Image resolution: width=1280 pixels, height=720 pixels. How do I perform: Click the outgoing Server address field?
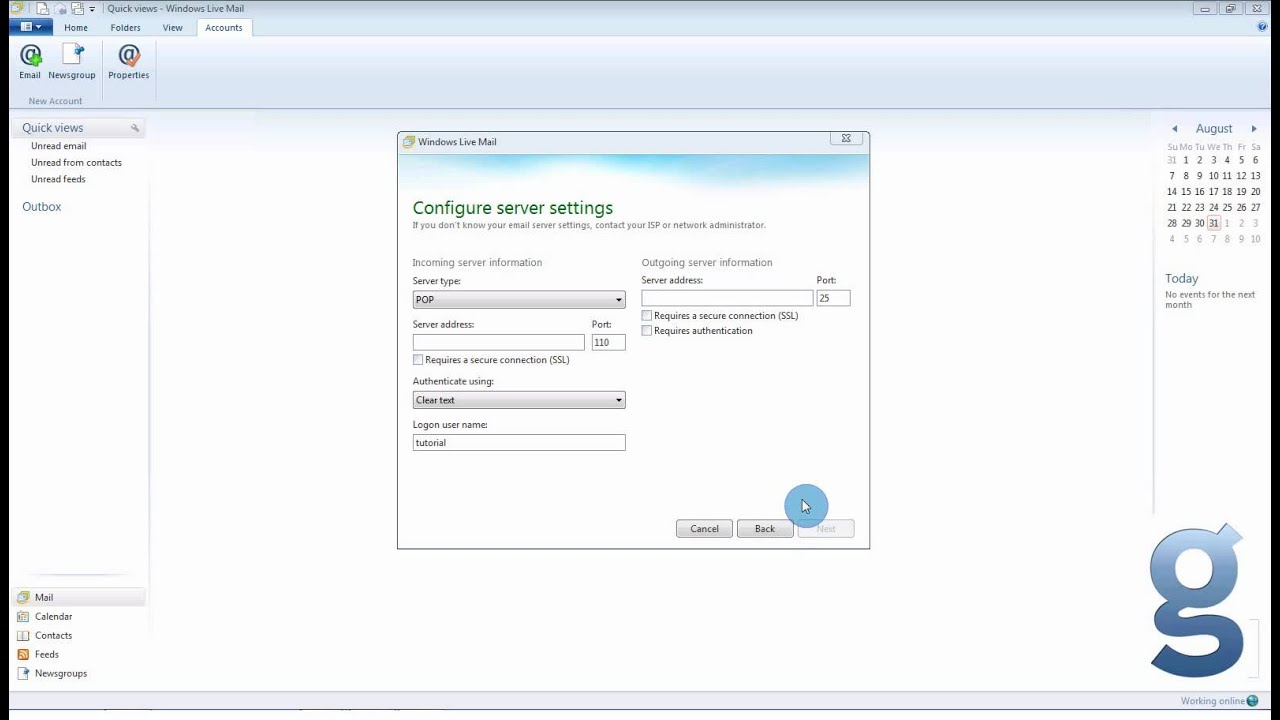[727, 298]
